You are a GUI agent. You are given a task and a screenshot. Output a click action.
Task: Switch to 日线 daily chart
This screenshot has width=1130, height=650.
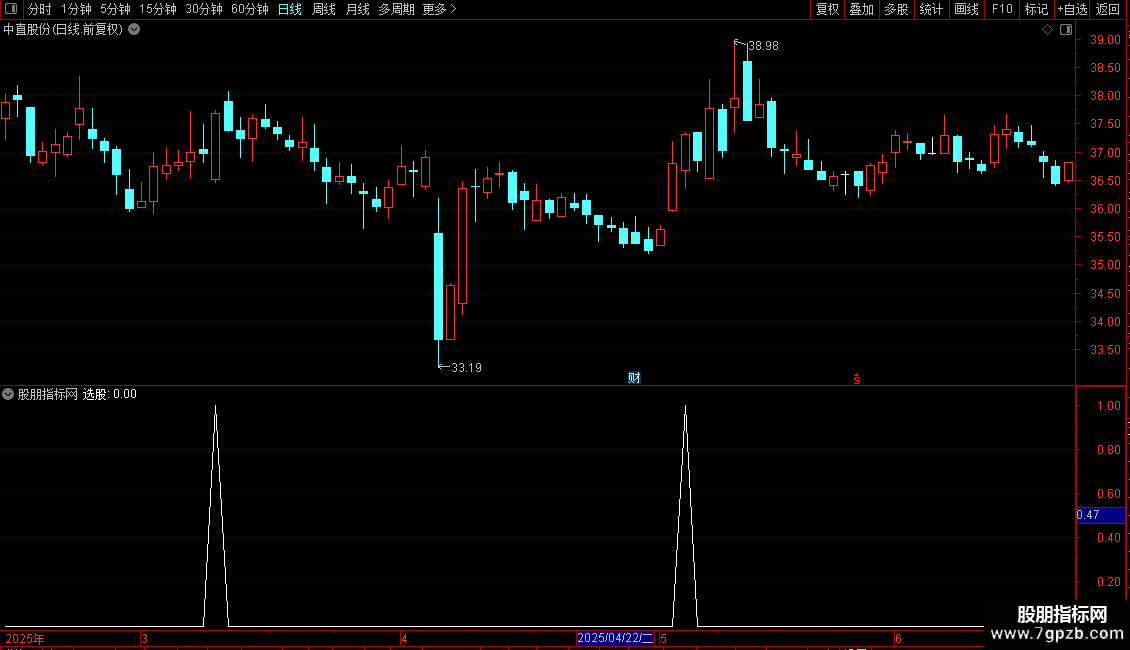click(290, 9)
